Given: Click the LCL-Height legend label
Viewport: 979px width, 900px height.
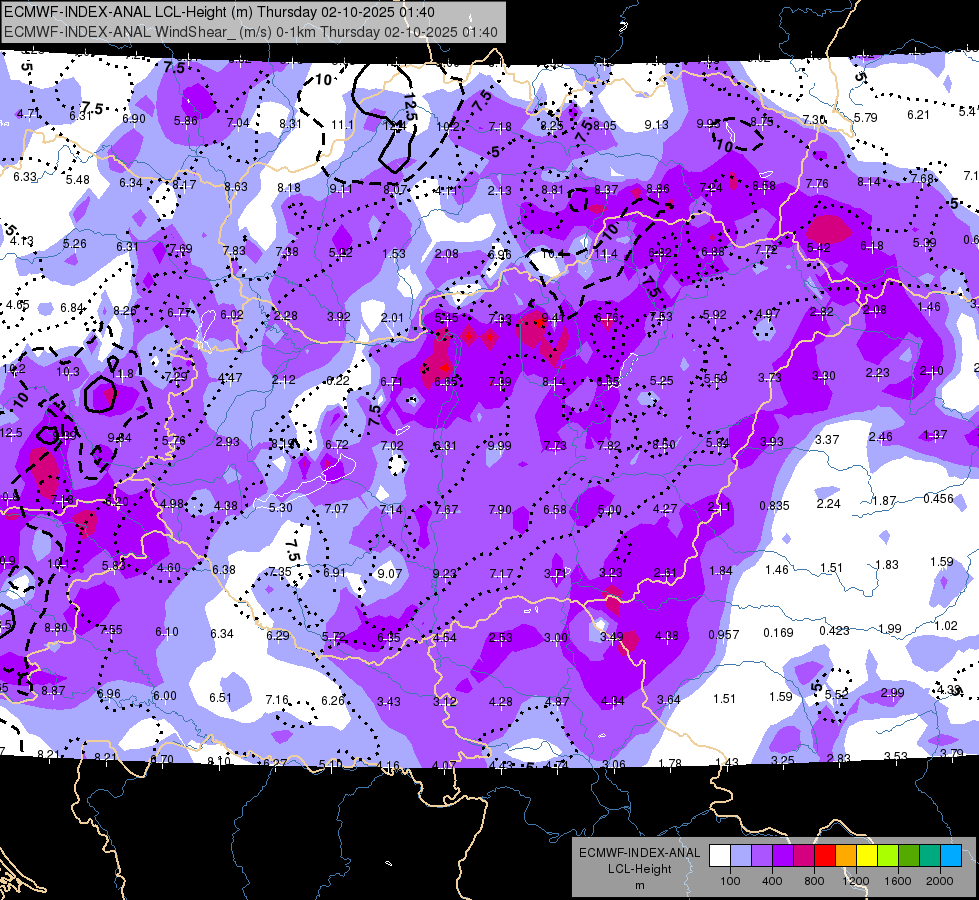Looking at the screenshot, I should (639, 869).
